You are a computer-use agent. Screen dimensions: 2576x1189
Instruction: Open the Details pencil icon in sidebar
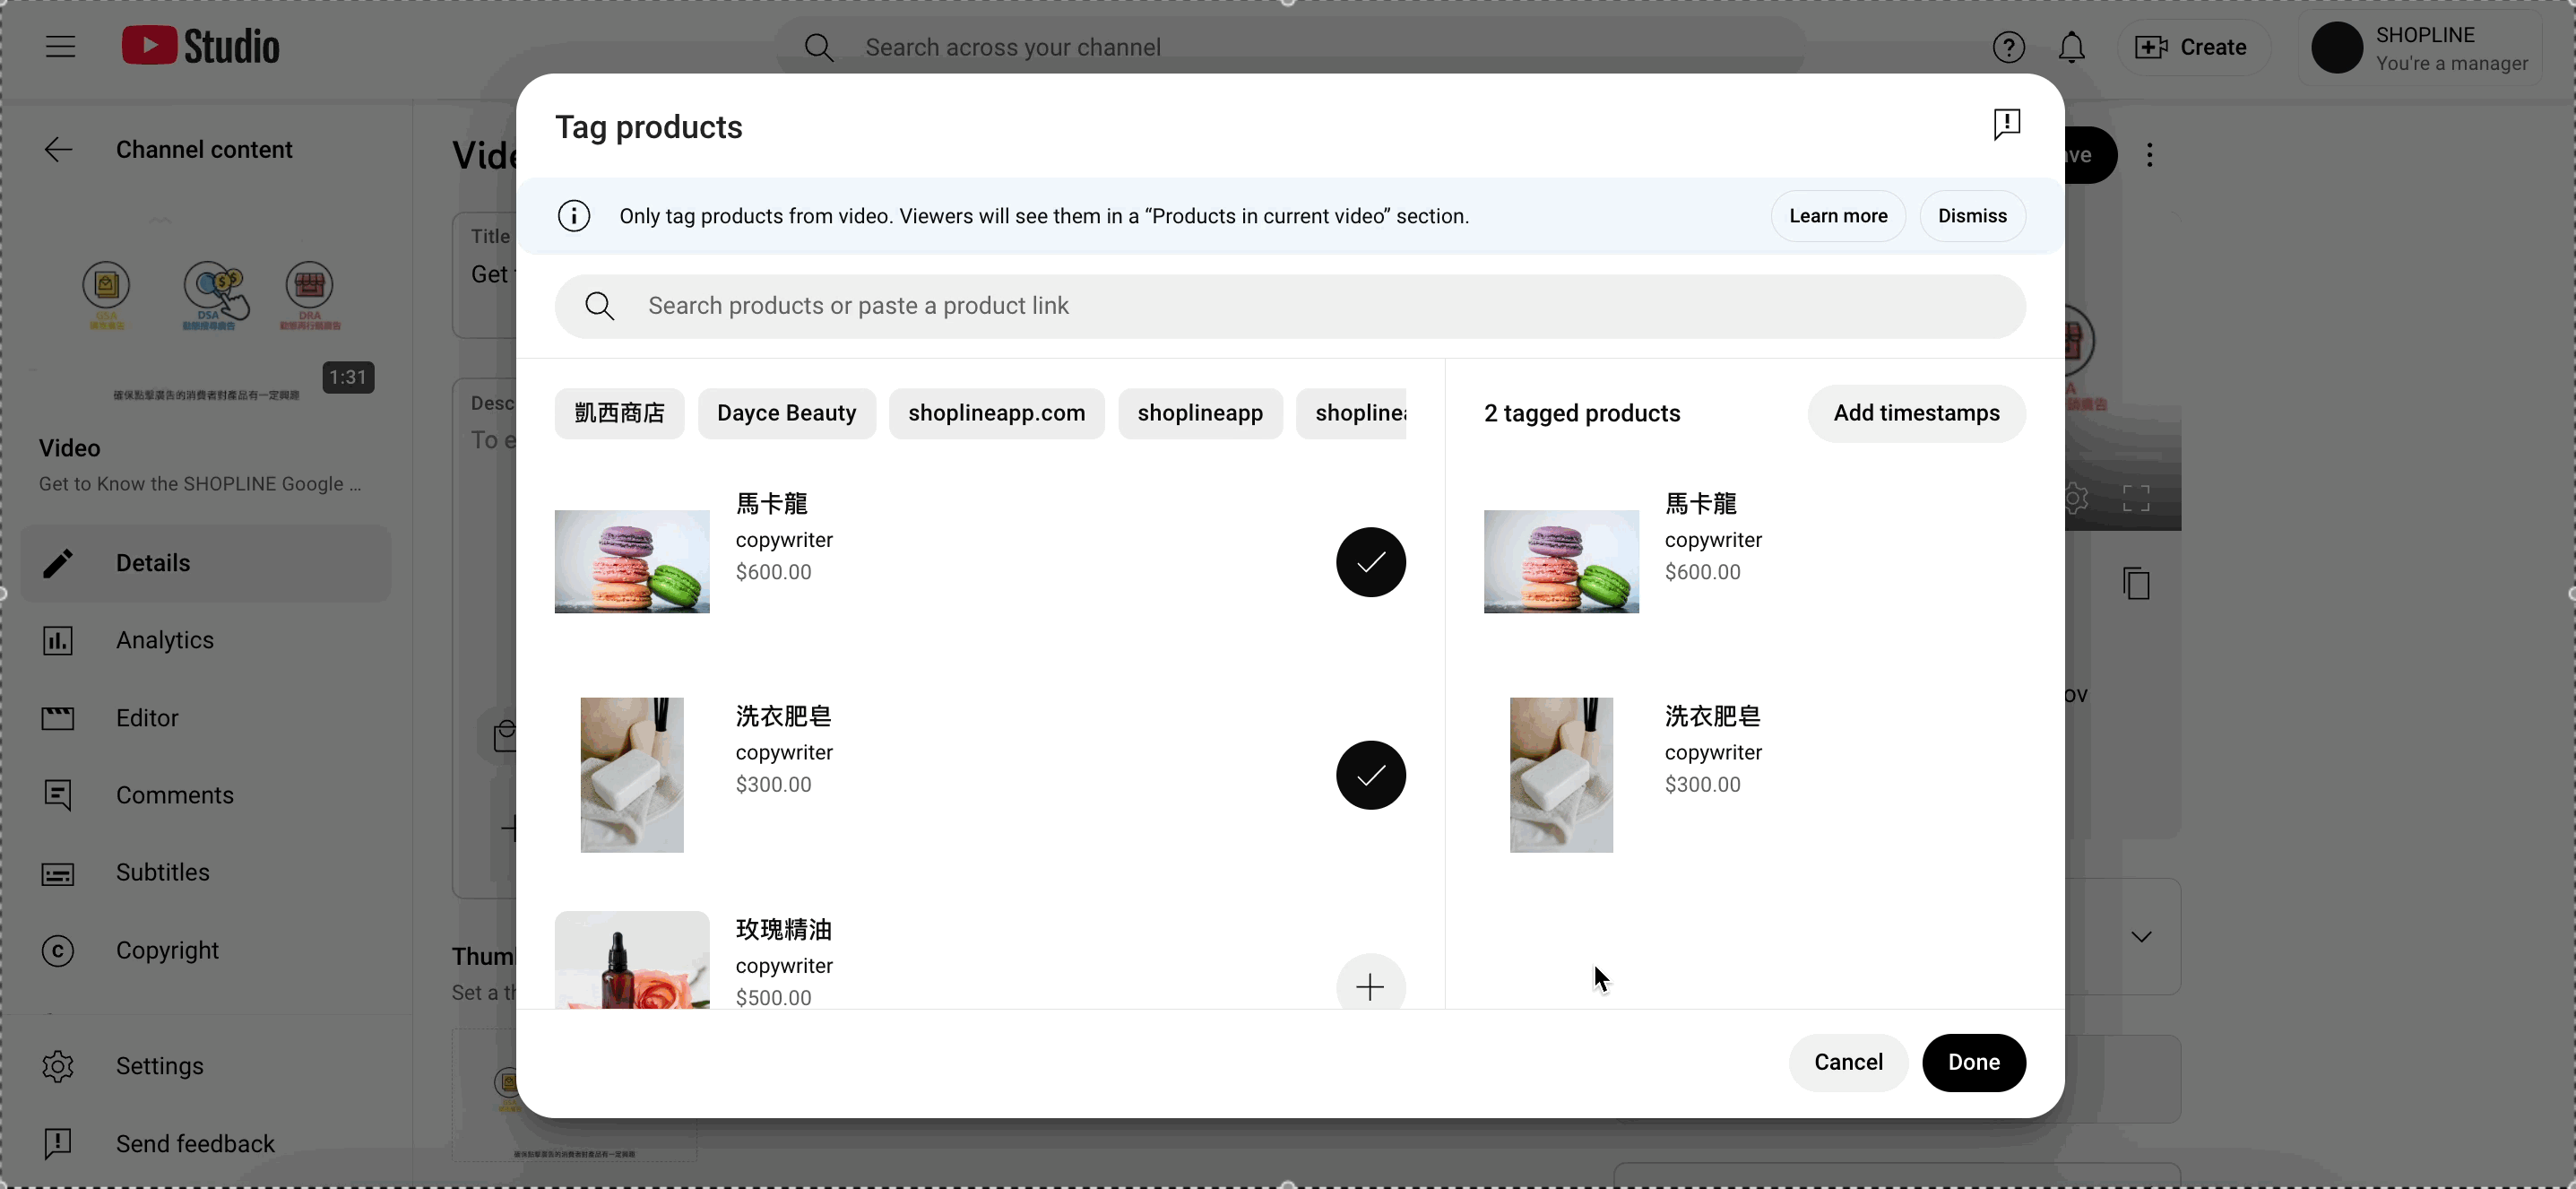click(58, 564)
